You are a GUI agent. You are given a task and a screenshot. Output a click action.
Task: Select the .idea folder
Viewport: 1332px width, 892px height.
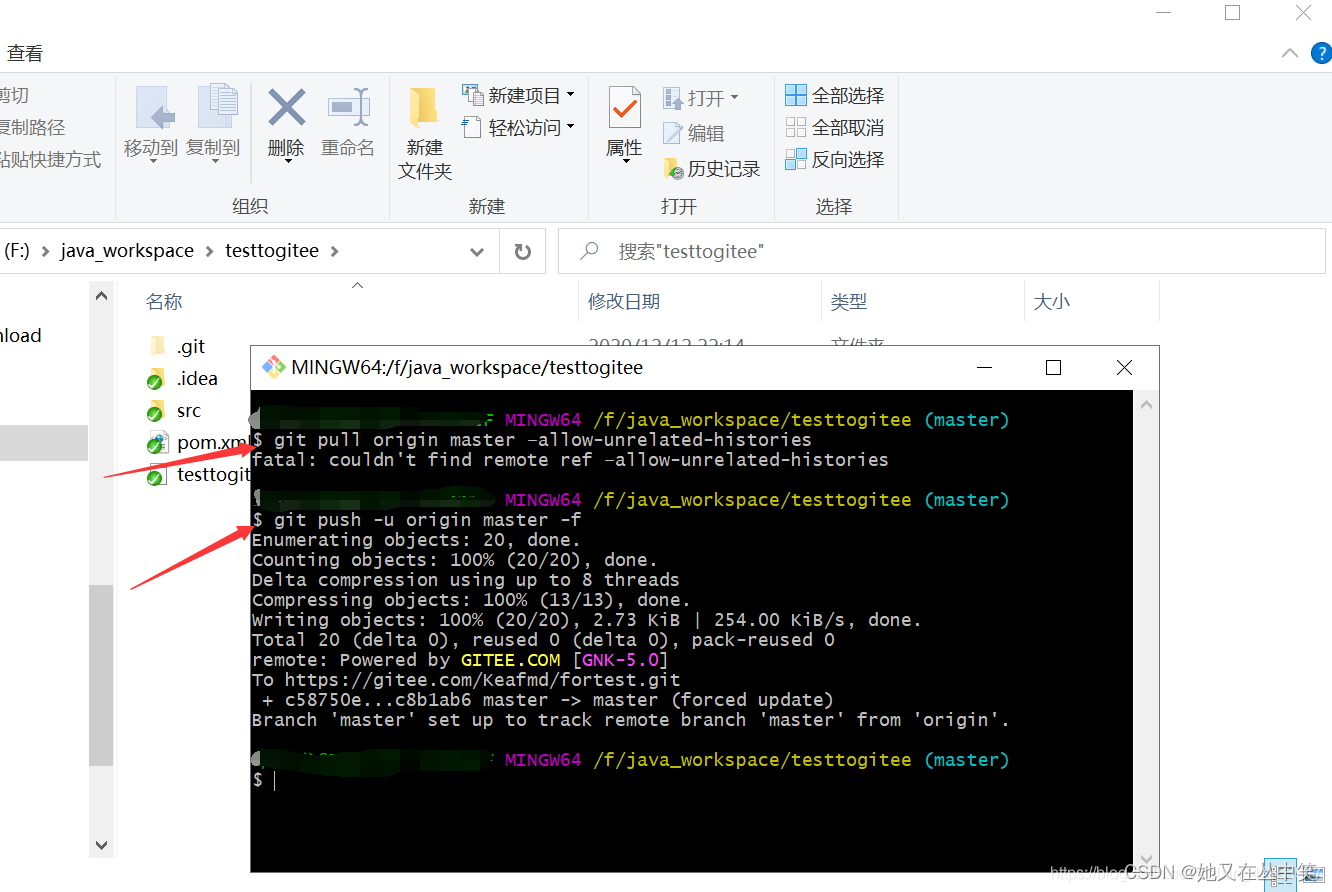182,378
